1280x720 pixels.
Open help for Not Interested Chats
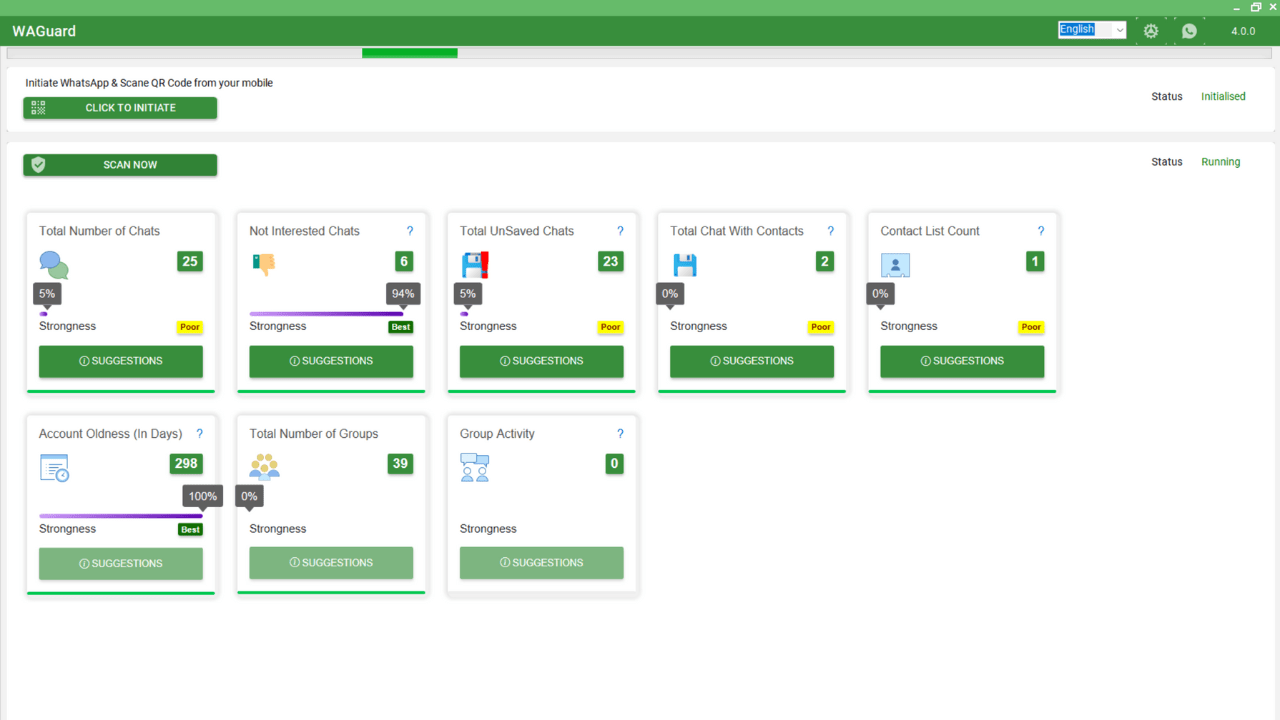pyautogui.click(x=410, y=231)
